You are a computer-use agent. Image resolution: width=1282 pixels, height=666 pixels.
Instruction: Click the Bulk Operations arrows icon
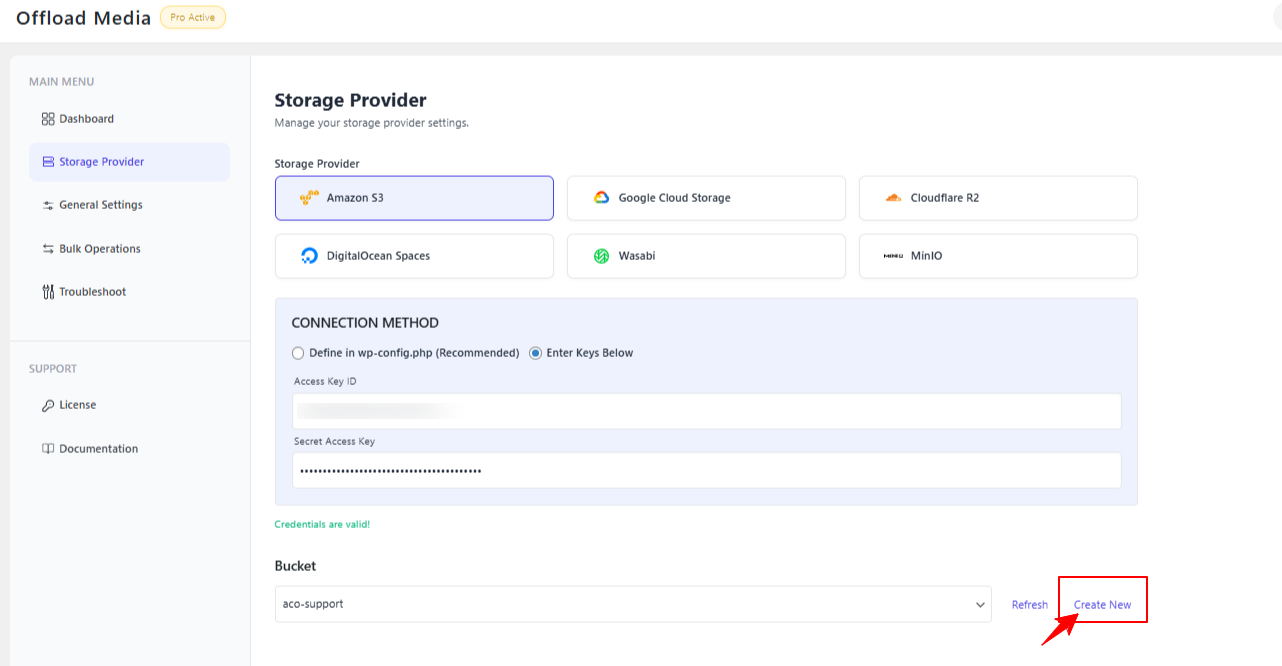[x=48, y=249]
